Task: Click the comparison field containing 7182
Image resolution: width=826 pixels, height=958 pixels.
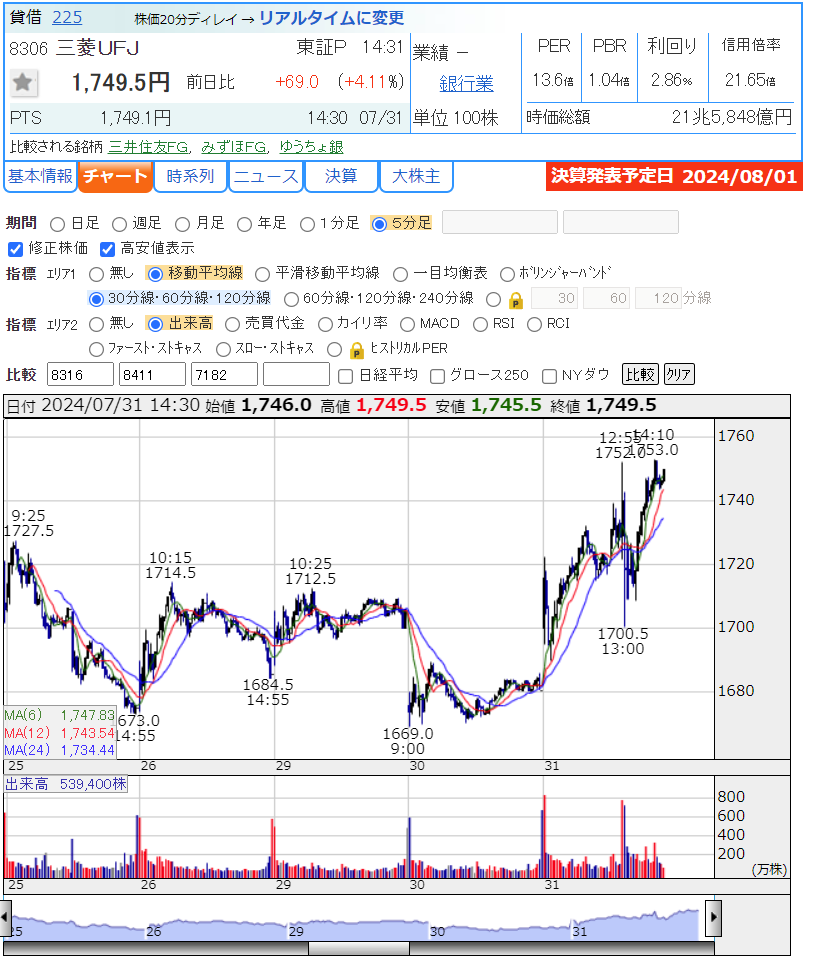Action: [225, 375]
